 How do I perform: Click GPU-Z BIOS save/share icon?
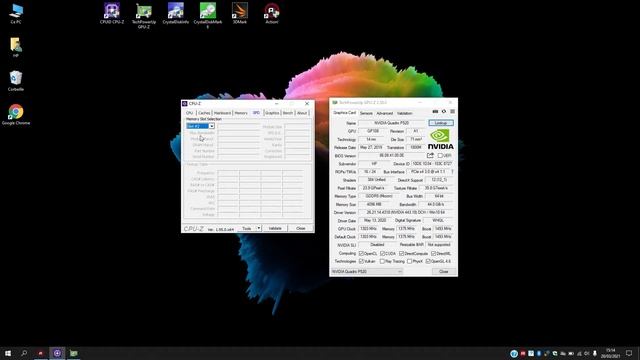coord(430,156)
